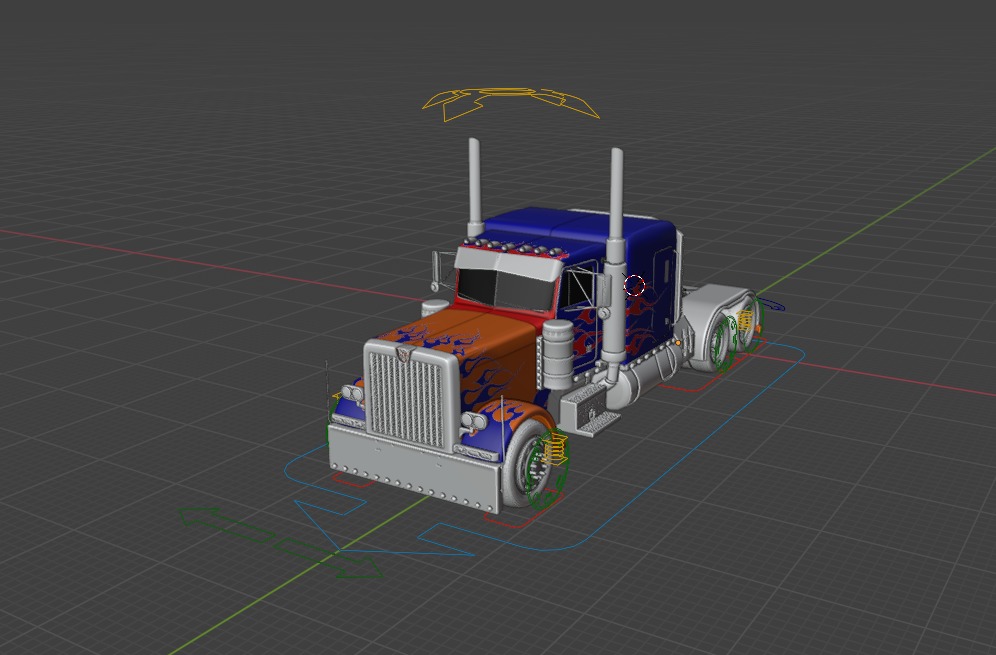The height and width of the screenshot is (655, 996).
Task: Select yellow spring suspension control at front wheel
Action: tap(556, 447)
